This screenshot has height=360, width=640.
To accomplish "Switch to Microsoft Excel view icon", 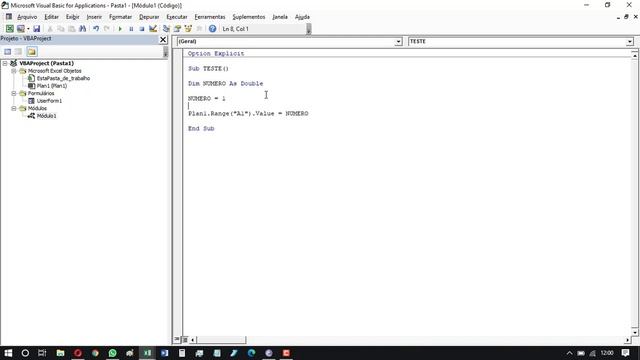I will [9, 29].
